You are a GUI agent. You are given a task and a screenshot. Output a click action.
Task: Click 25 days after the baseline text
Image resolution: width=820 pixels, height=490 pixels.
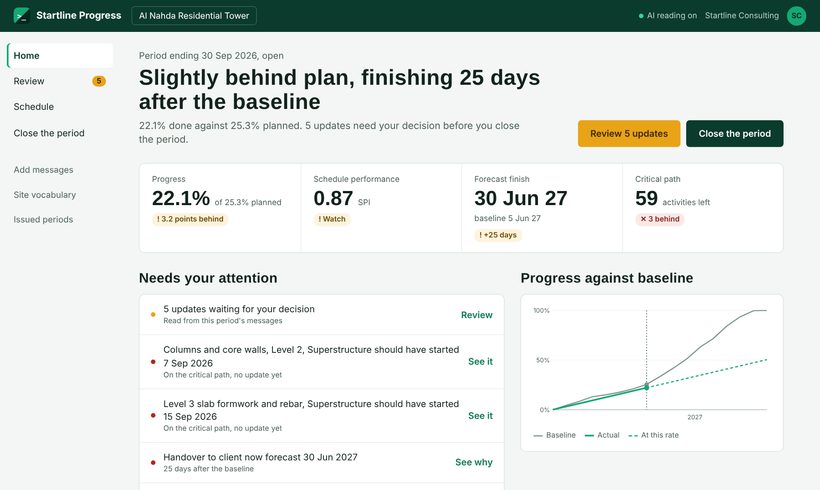(209, 469)
